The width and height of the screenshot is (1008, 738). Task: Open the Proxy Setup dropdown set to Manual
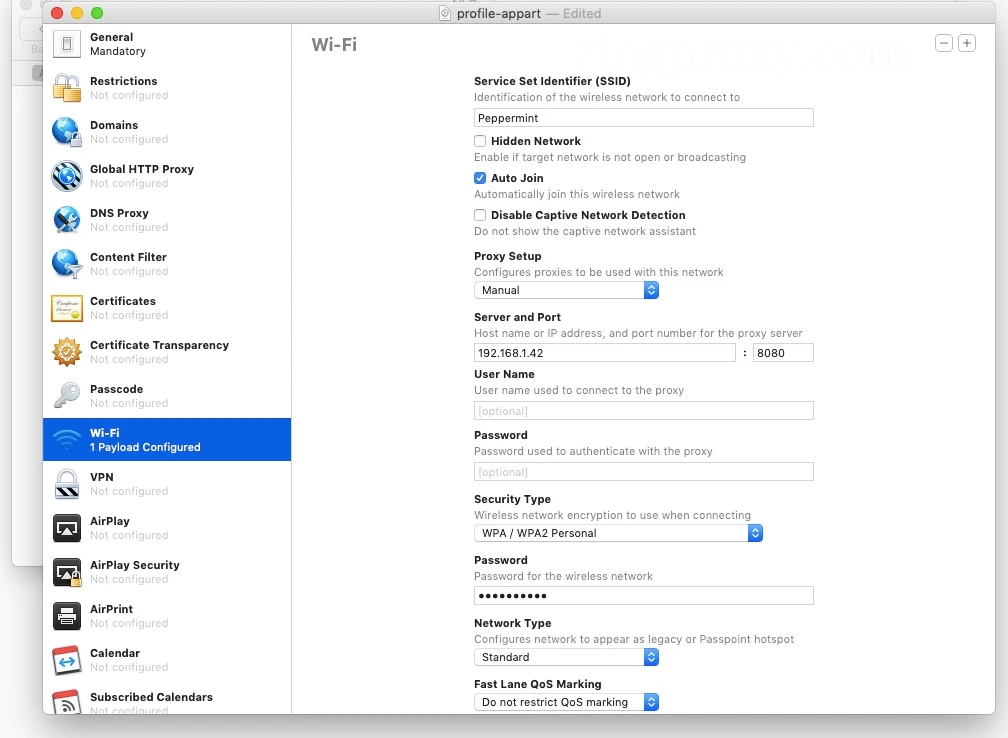(566, 290)
